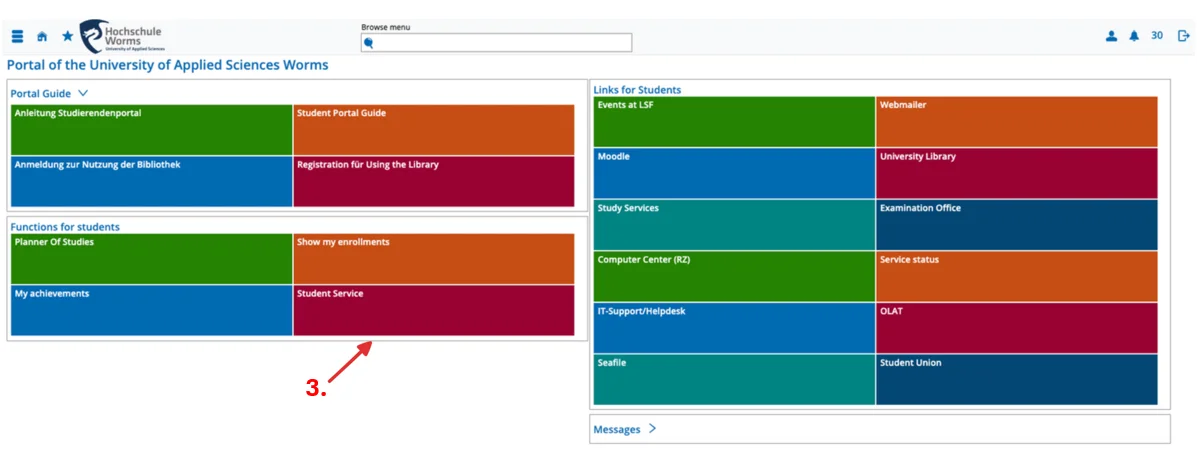This screenshot has width=1197, height=460.
Task: Expand the Messages section chevron
Action: click(652, 429)
